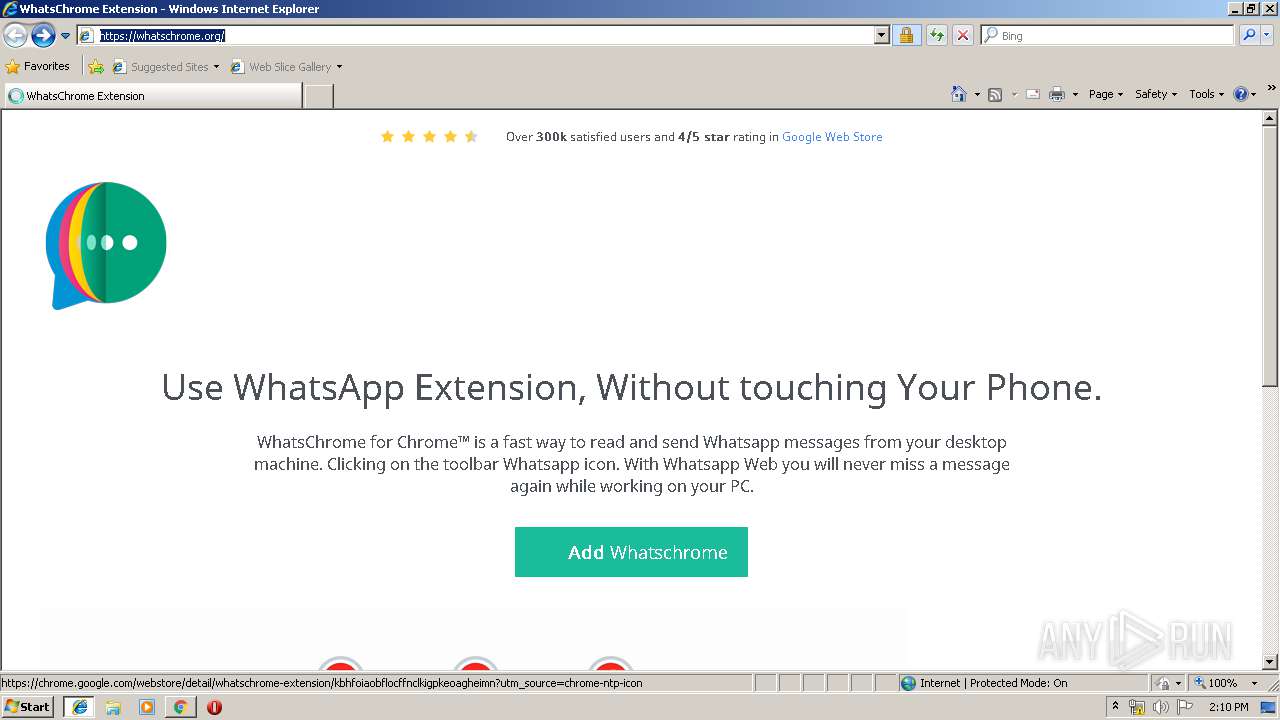The image size is (1280, 720).
Task: Click the volume speaker tray icon
Action: (1161, 707)
